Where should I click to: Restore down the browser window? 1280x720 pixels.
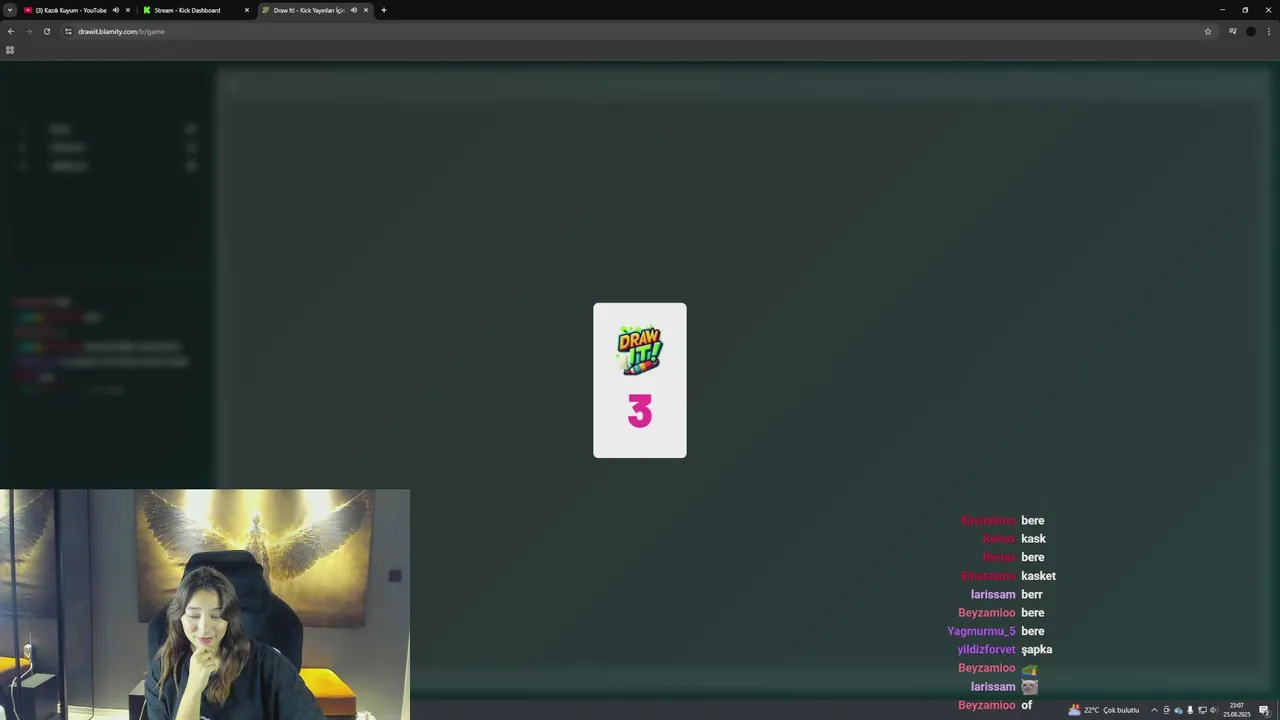pyautogui.click(x=1245, y=10)
